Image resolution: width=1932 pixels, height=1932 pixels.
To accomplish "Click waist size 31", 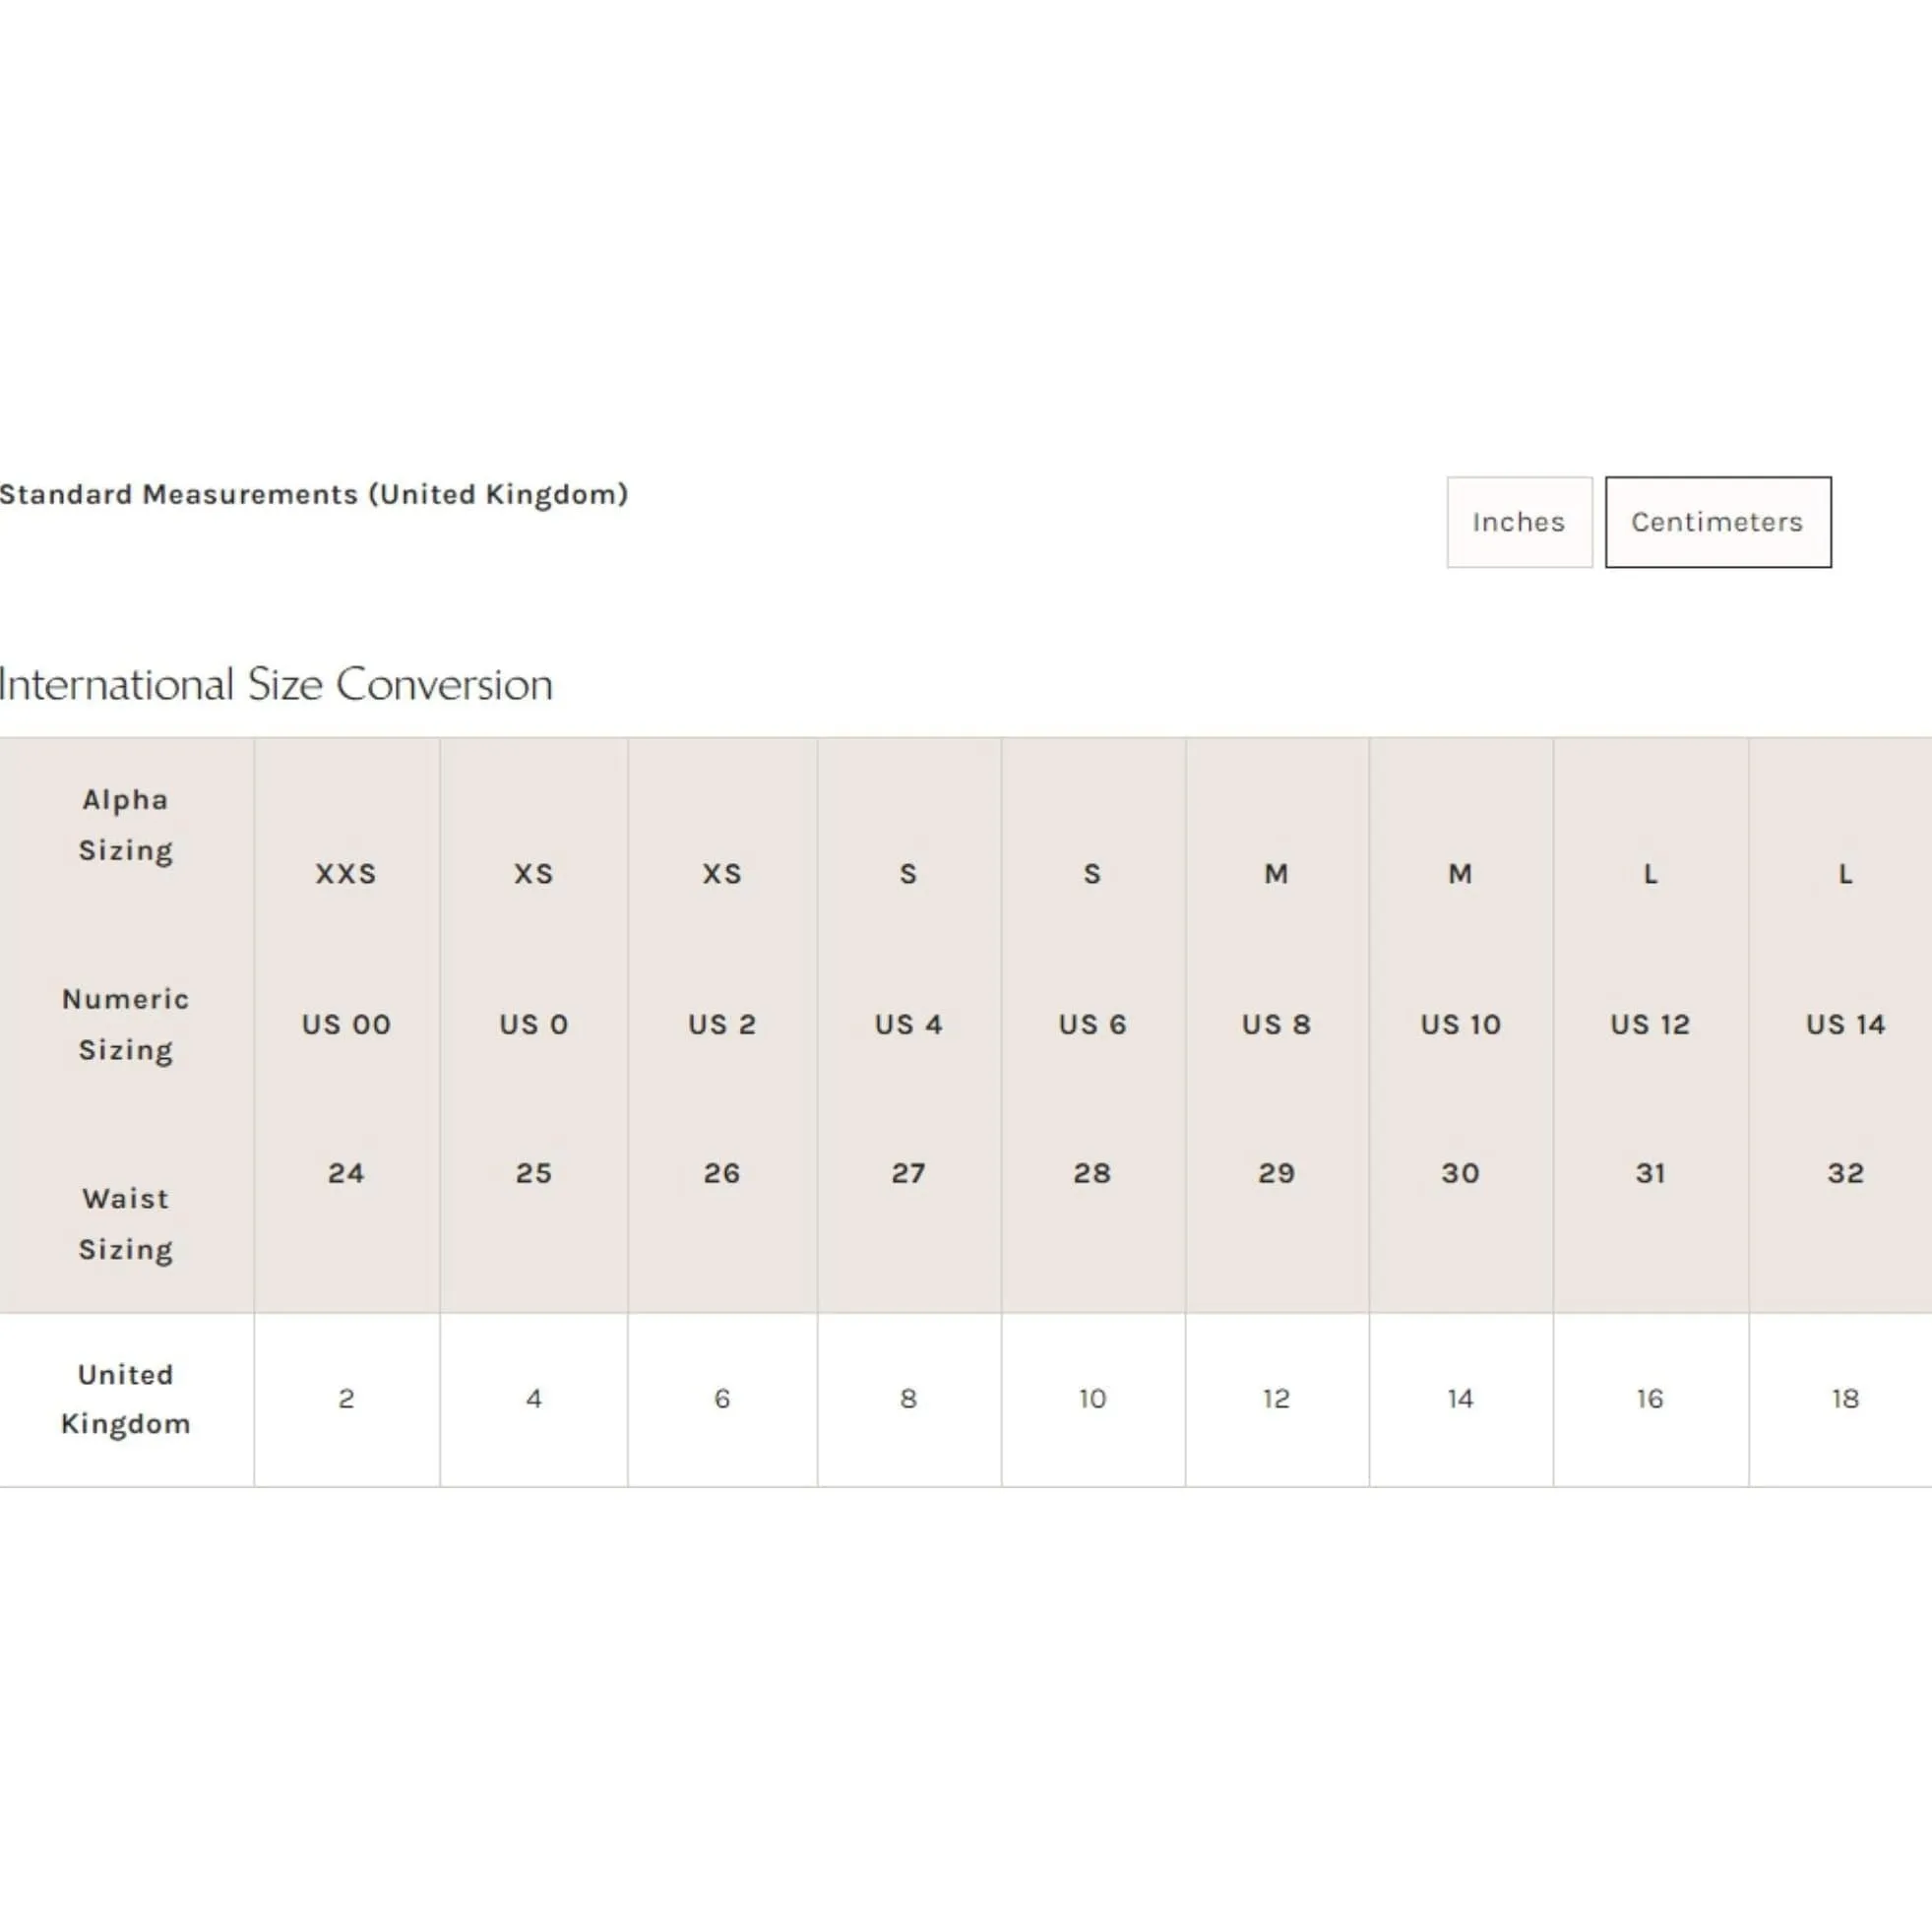I will click(1650, 1173).
